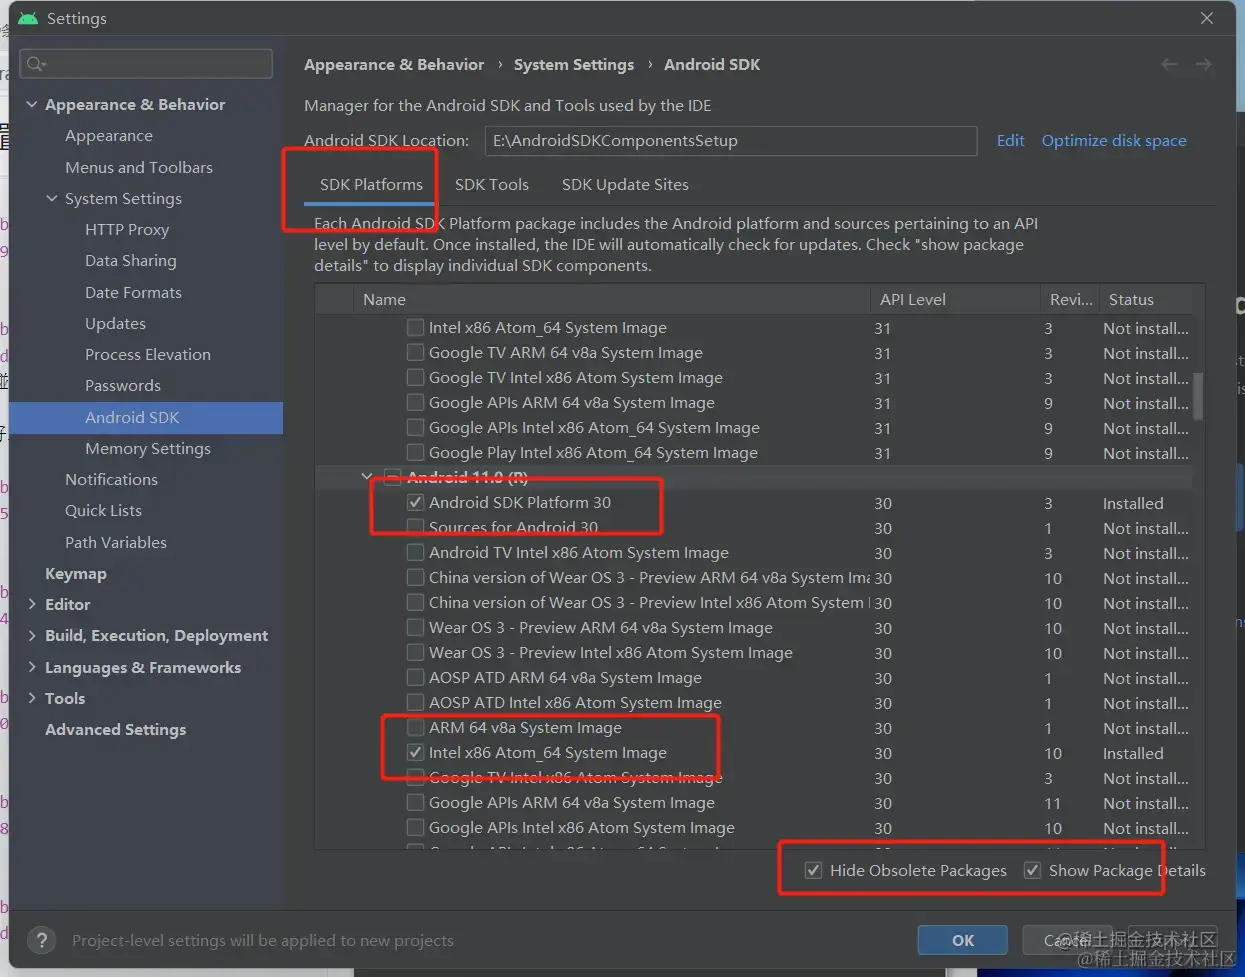1245x977 pixels.
Task: Click the OK button
Action: pyautogui.click(x=963, y=940)
